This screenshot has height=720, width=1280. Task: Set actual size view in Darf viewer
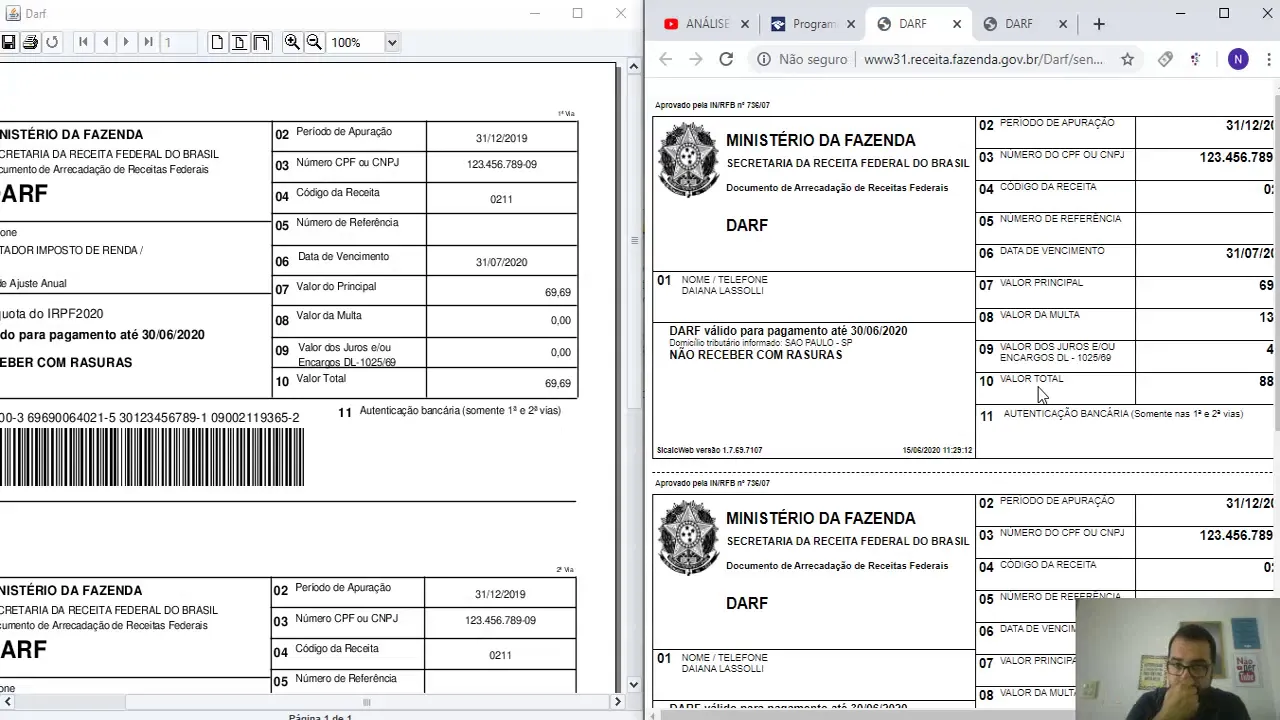pos(217,42)
